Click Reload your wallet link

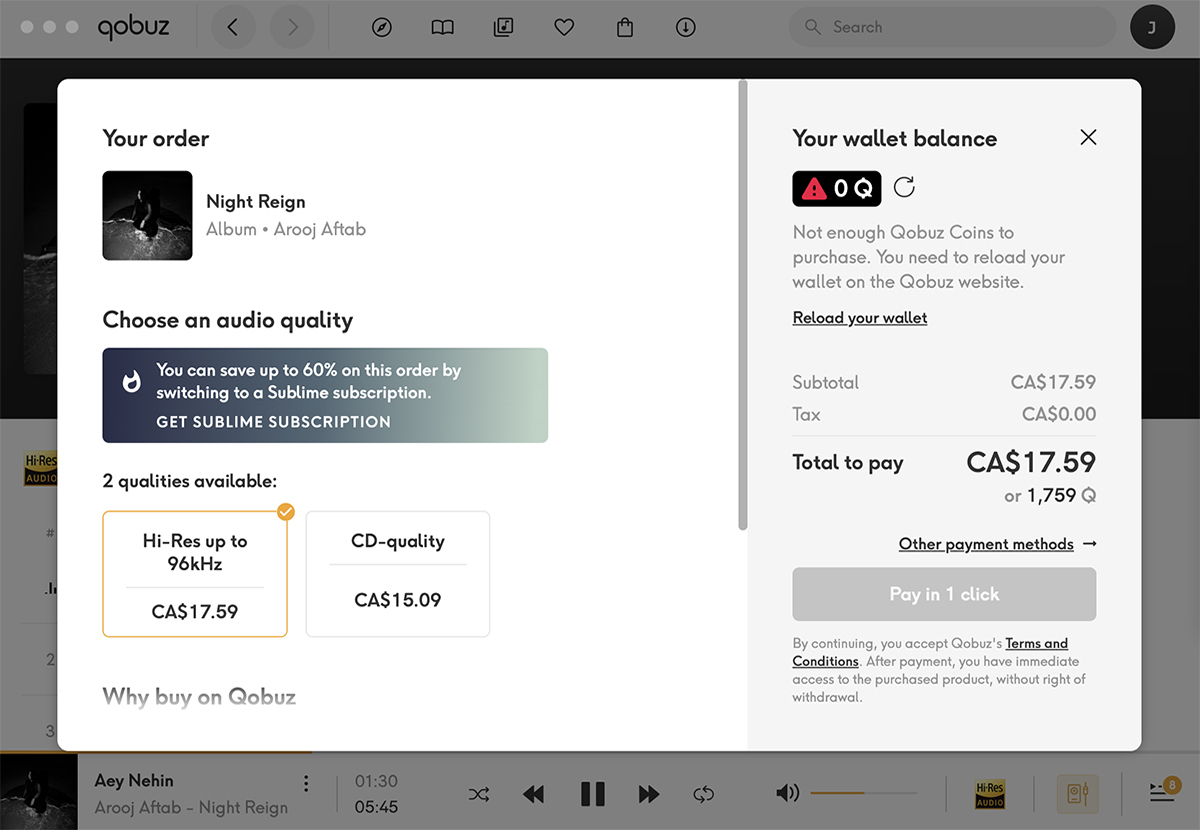[860, 318]
